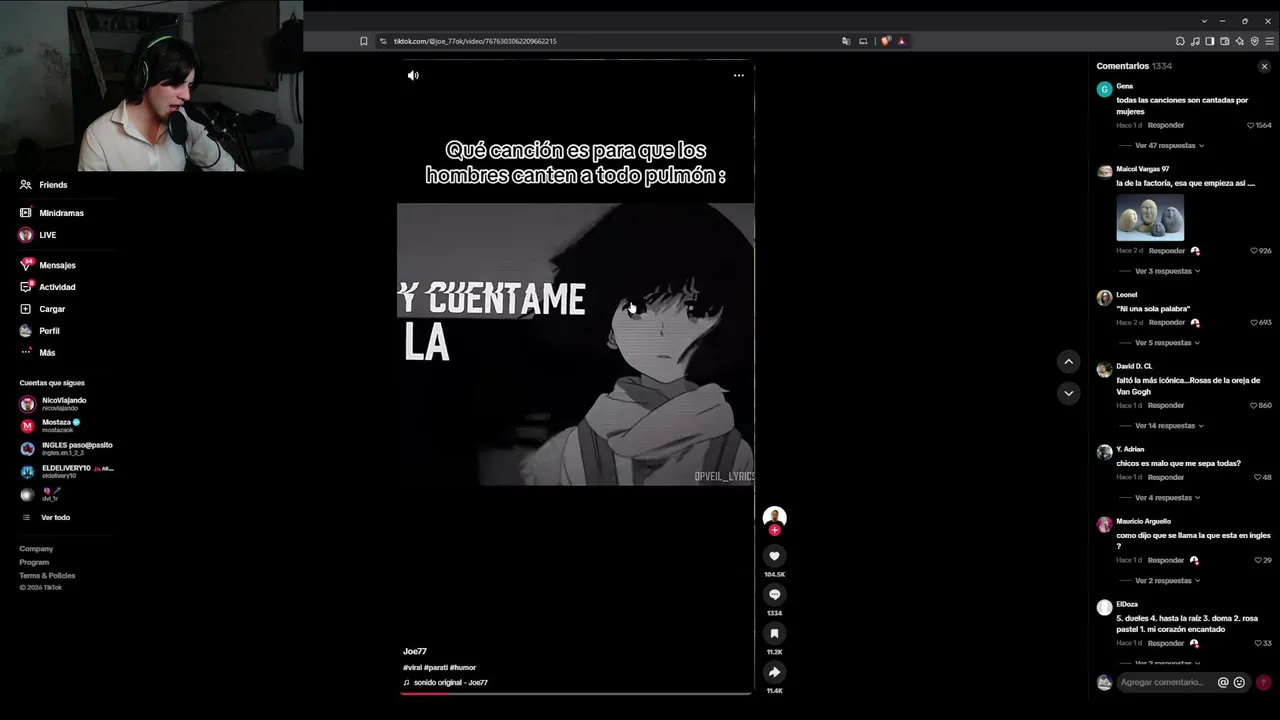Image resolution: width=1280 pixels, height=720 pixels.
Task: Reply to Gena's comment
Action: point(1166,126)
